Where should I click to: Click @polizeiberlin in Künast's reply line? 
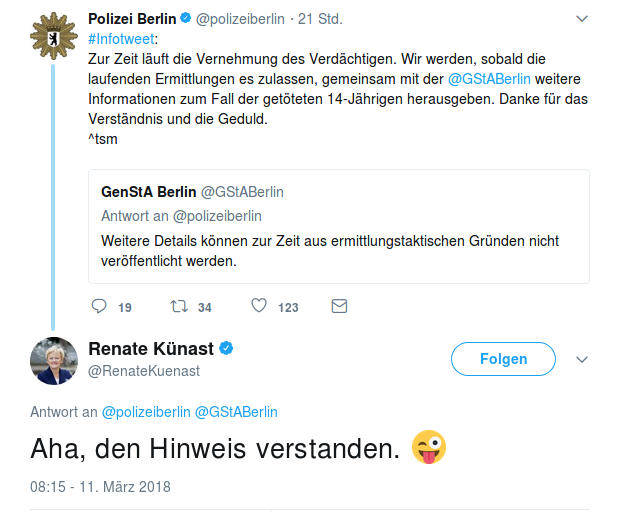pos(145,411)
